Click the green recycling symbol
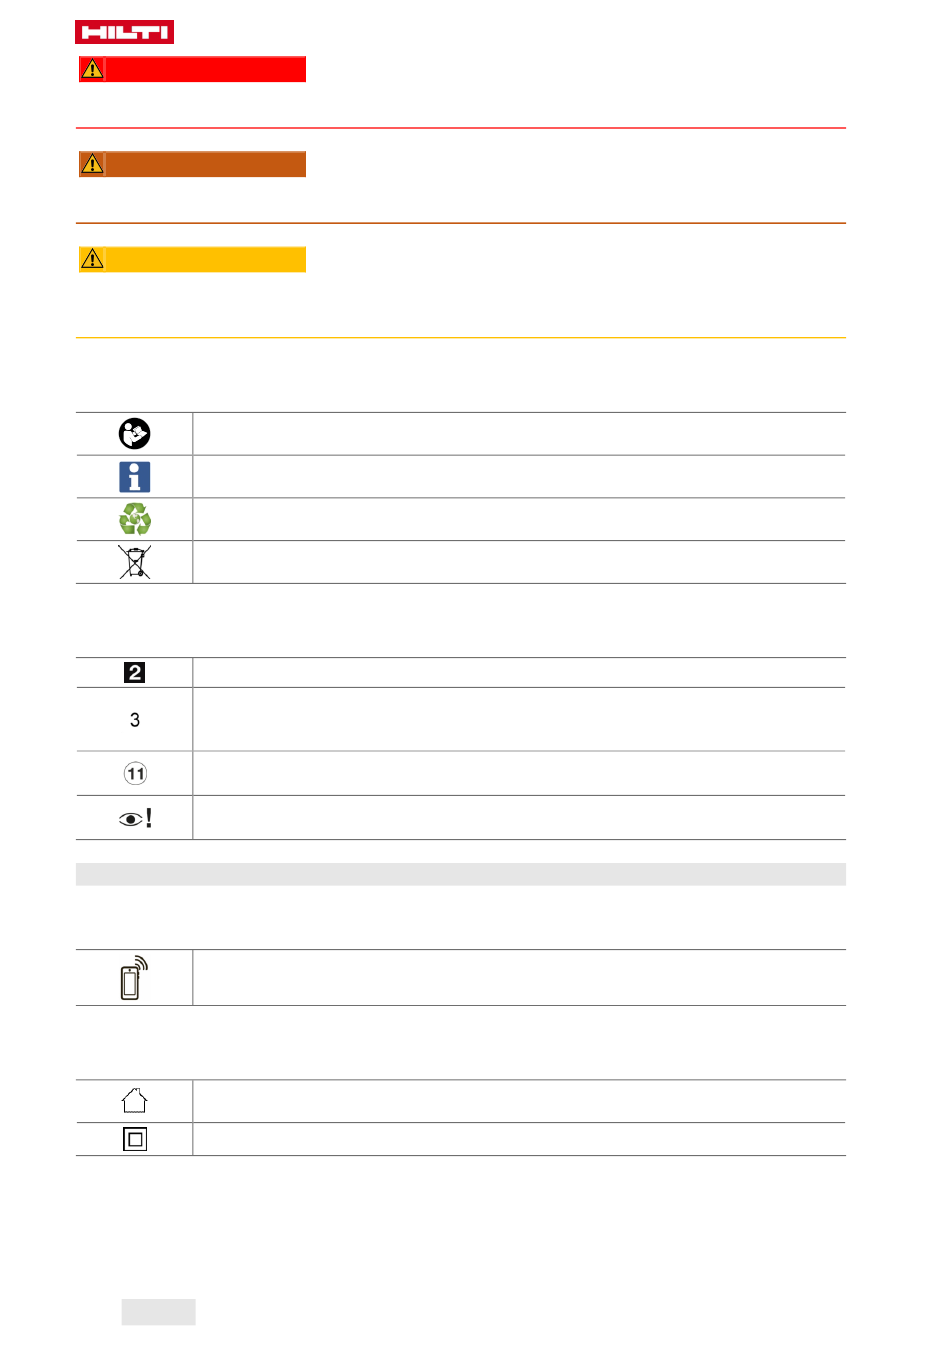 pyautogui.click(x=134, y=519)
